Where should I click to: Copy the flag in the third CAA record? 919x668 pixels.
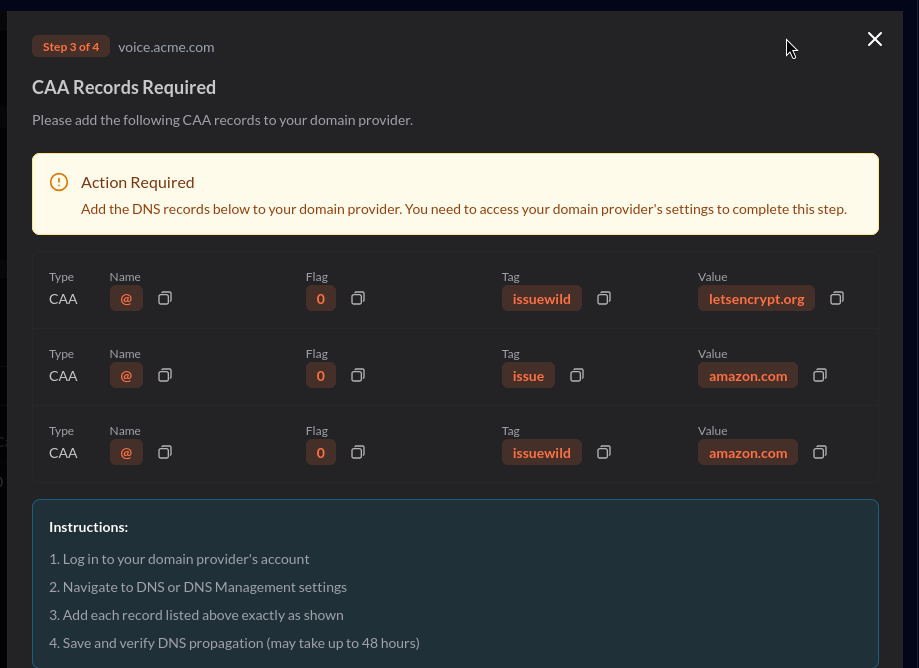click(358, 452)
